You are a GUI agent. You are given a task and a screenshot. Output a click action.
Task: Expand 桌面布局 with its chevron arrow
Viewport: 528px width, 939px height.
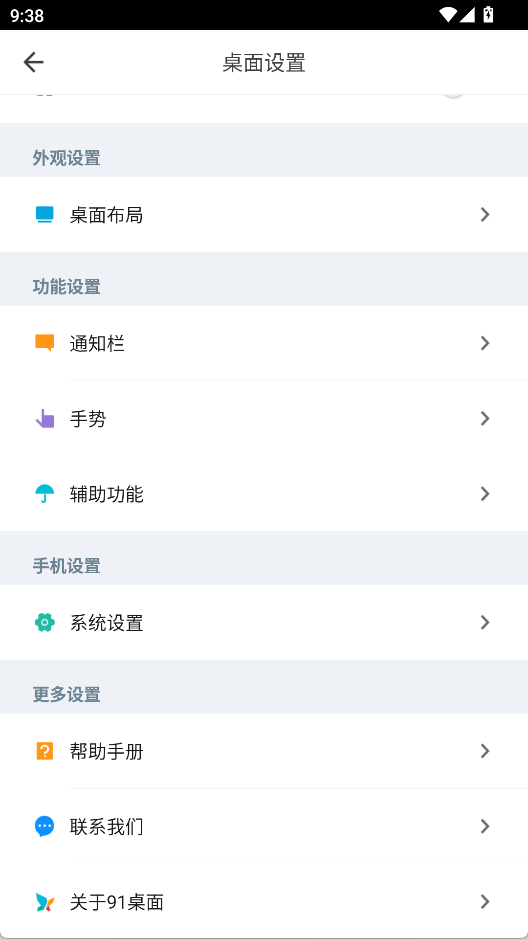[485, 214]
